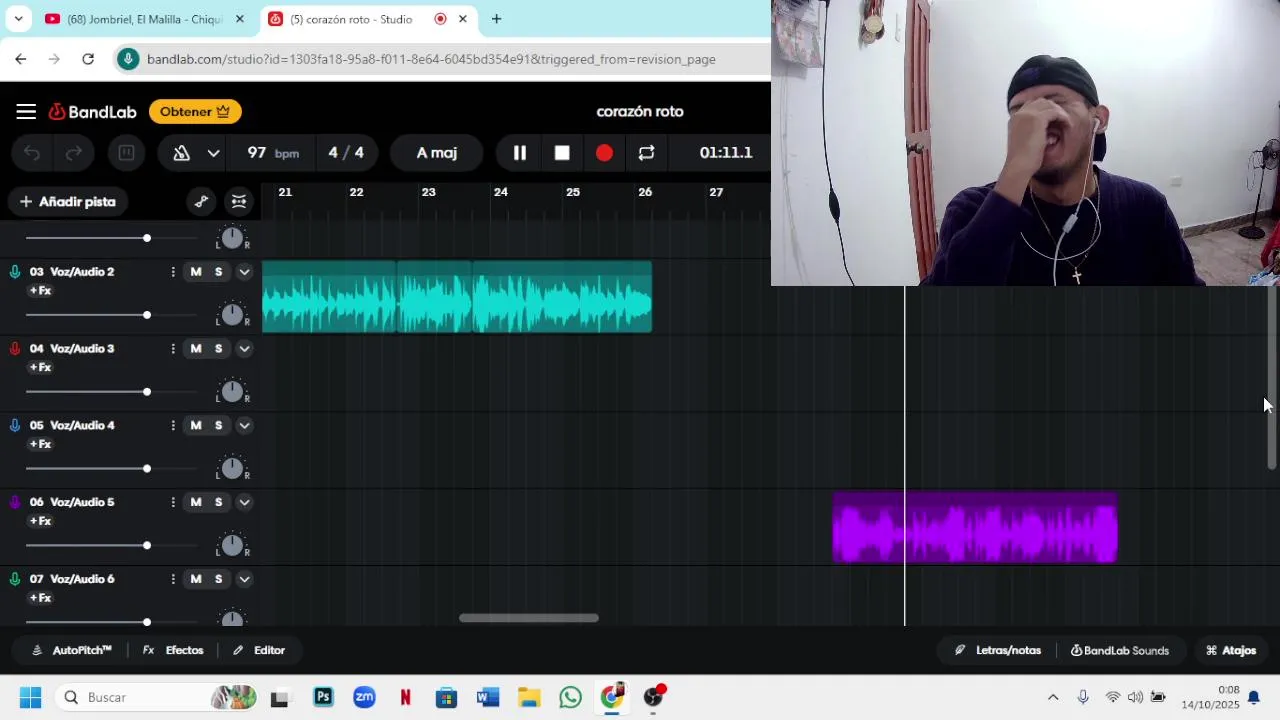Click the corazón roto project title
This screenshot has width=1280, height=720.
coord(640,112)
